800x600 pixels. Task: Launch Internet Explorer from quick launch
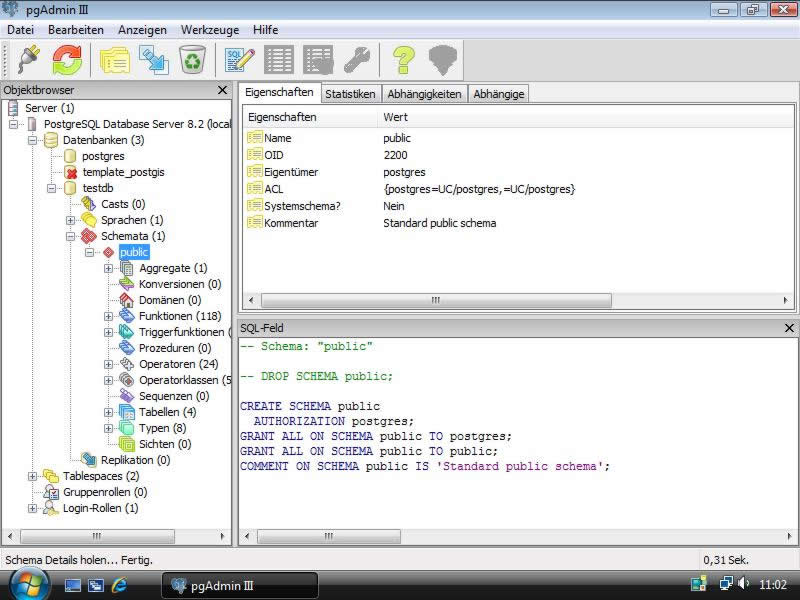(x=119, y=585)
